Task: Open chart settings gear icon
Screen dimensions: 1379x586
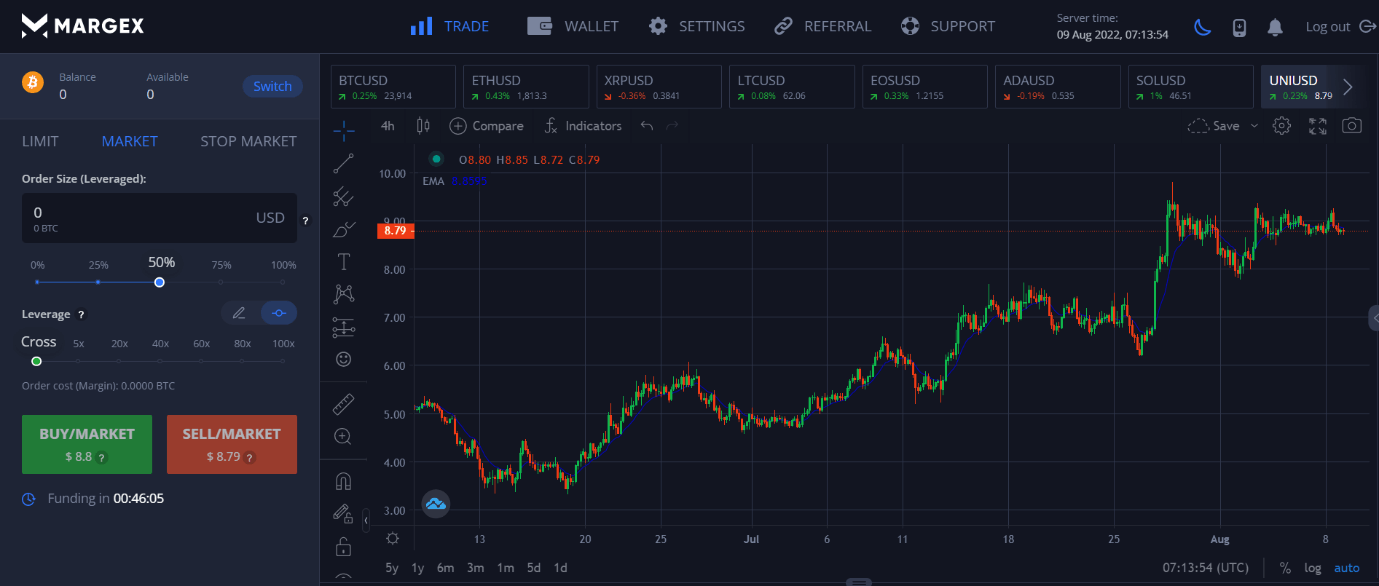Action: pos(1282,126)
